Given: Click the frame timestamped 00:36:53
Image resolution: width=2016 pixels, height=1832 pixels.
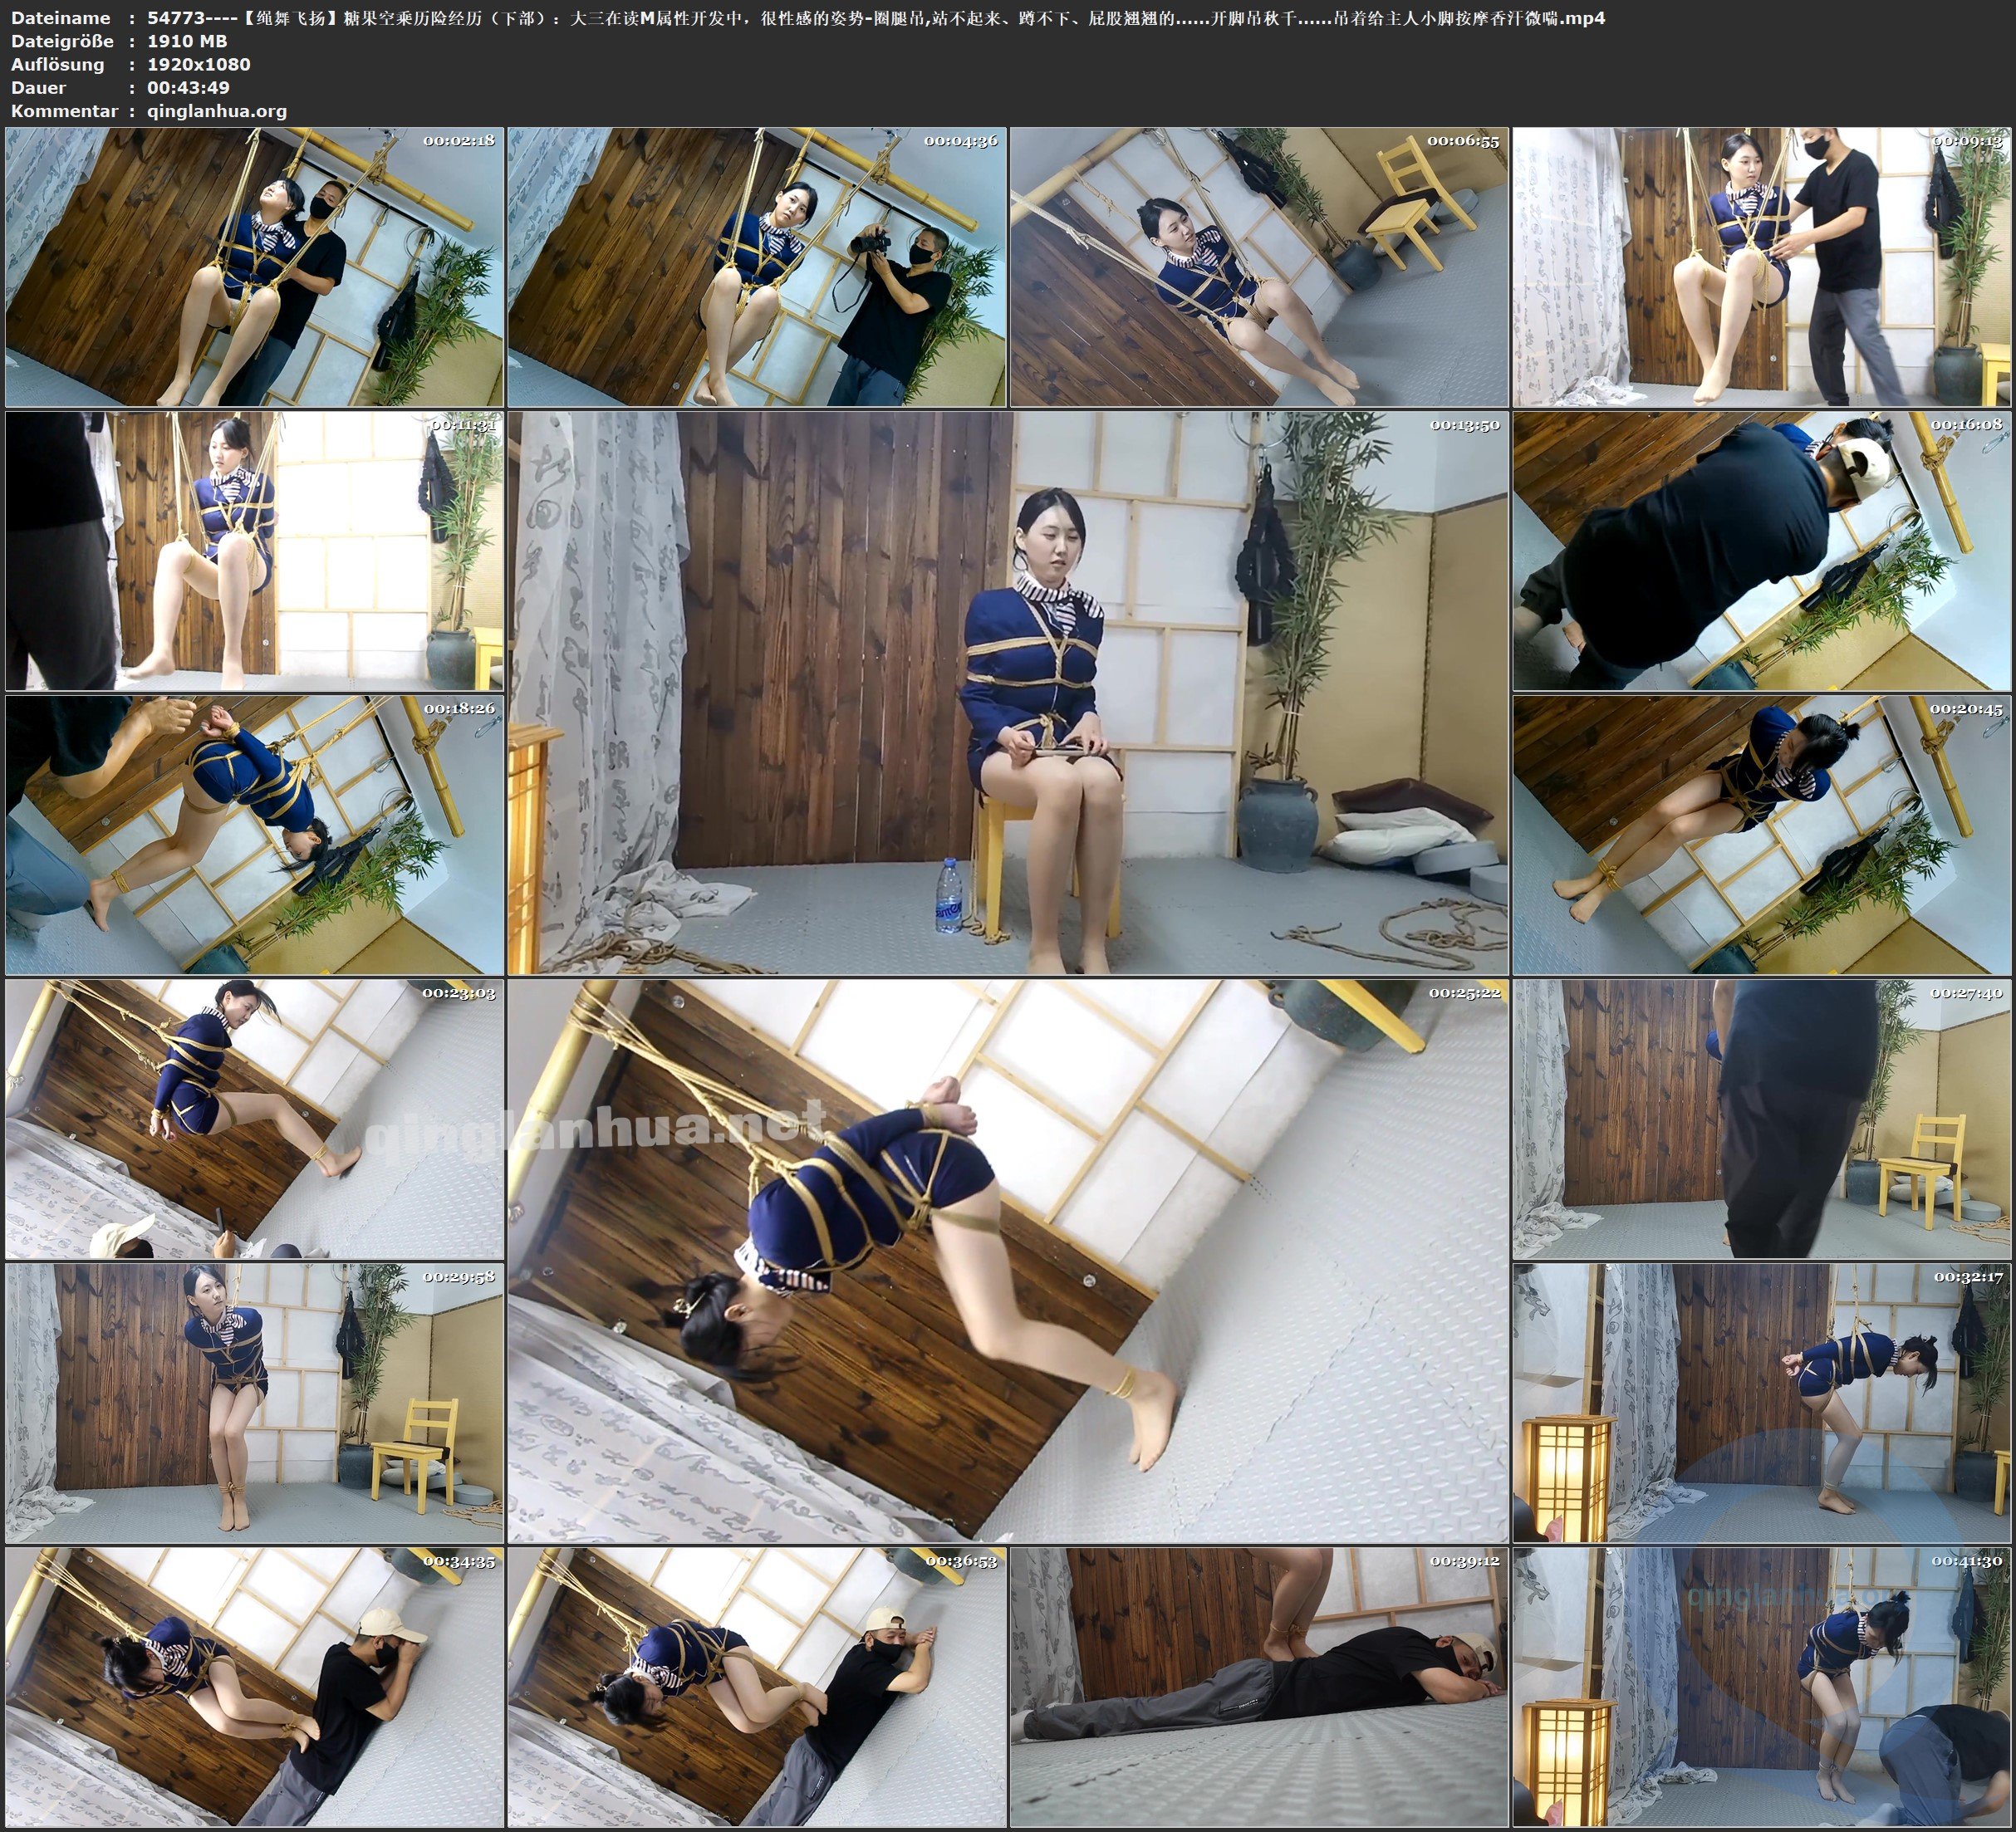Looking at the screenshot, I should [757, 1687].
